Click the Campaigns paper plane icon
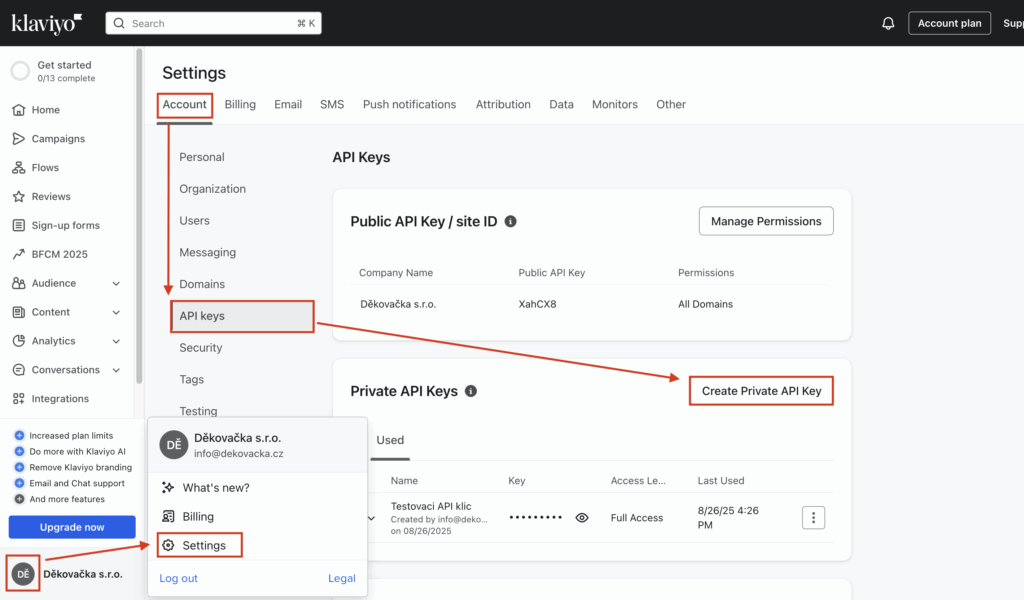 point(18,138)
